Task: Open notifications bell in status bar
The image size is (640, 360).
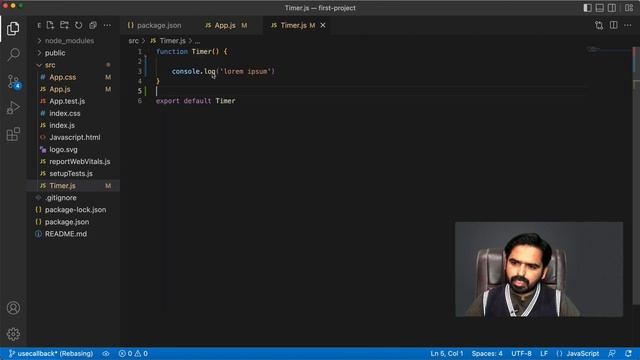Action: coord(628,353)
